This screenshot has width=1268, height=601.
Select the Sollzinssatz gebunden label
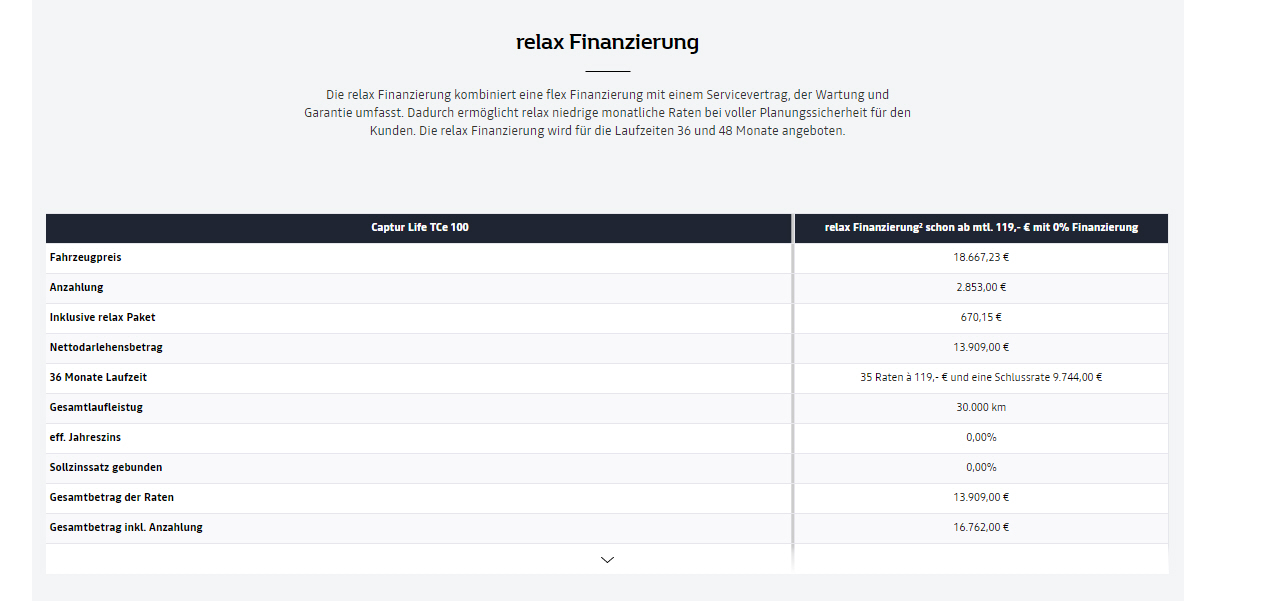(x=106, y=467)
